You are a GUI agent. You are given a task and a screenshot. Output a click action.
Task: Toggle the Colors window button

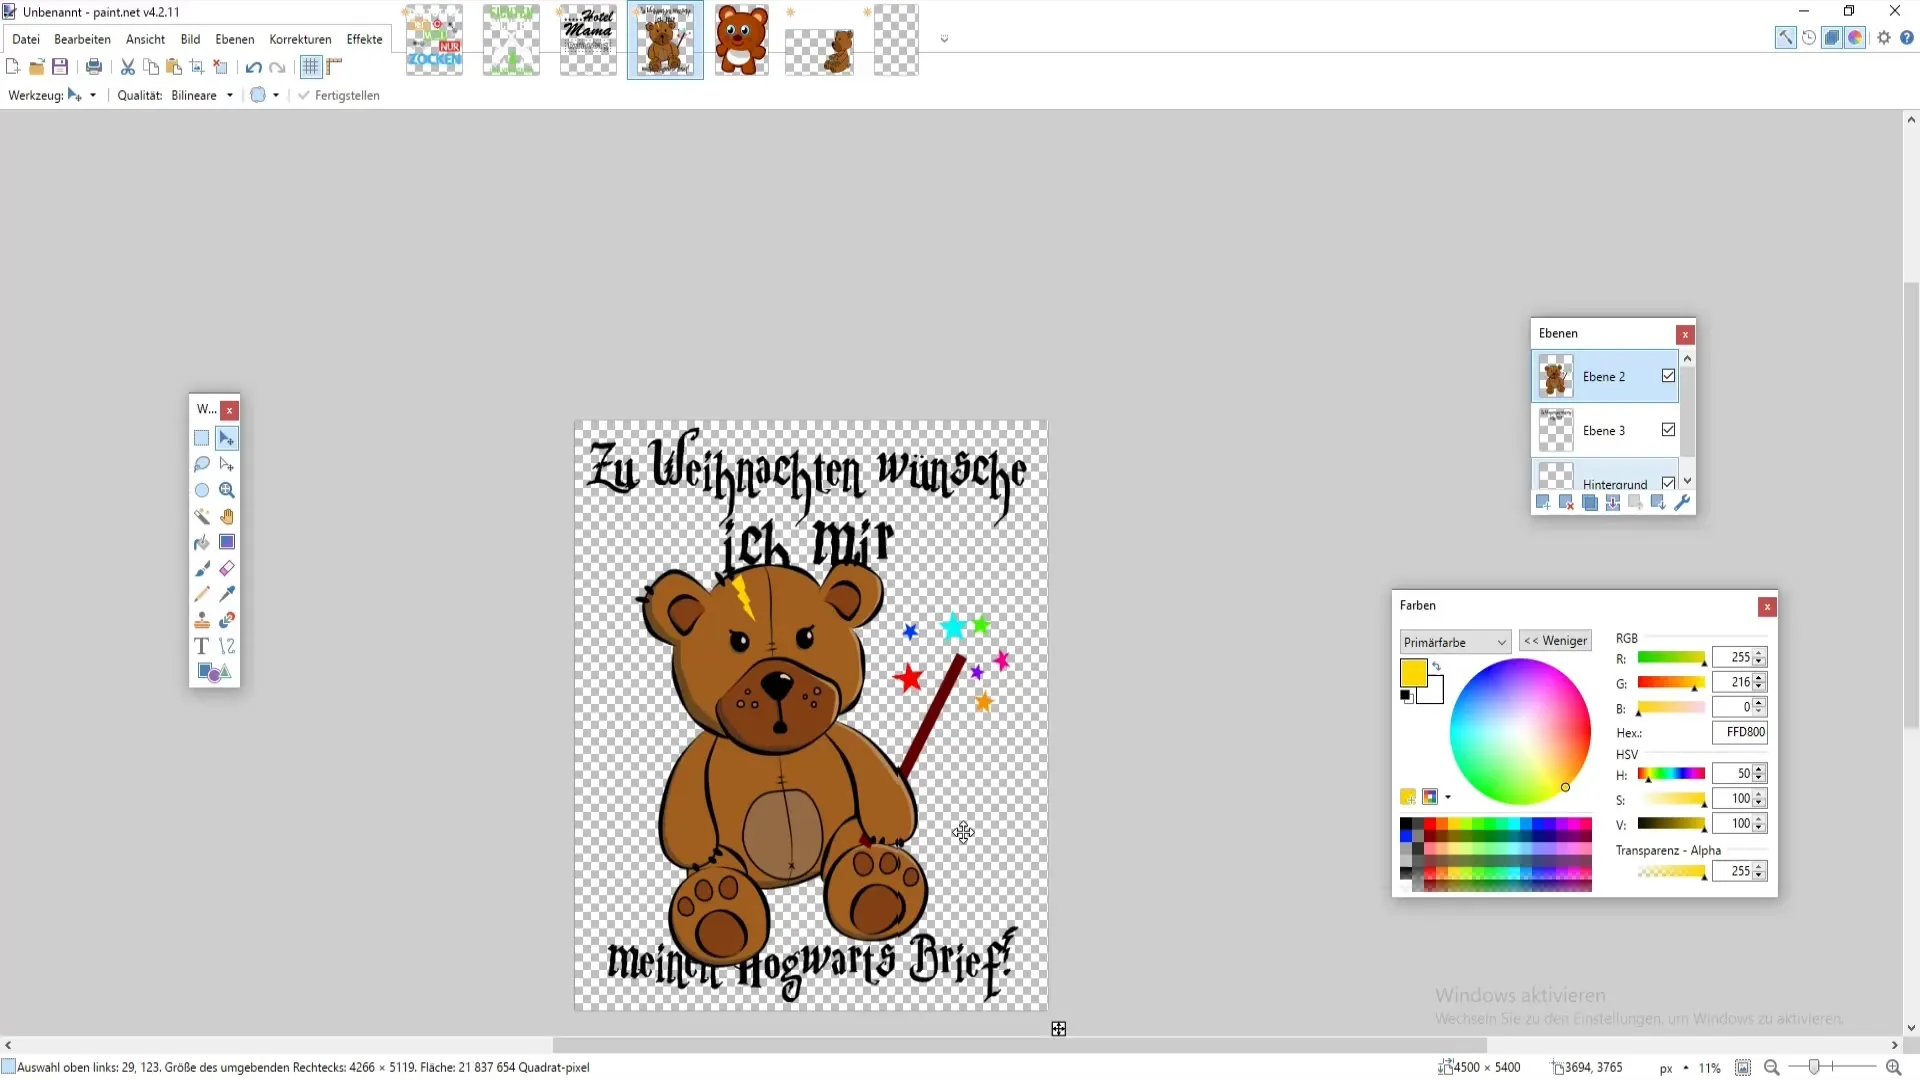point(1855,38)
